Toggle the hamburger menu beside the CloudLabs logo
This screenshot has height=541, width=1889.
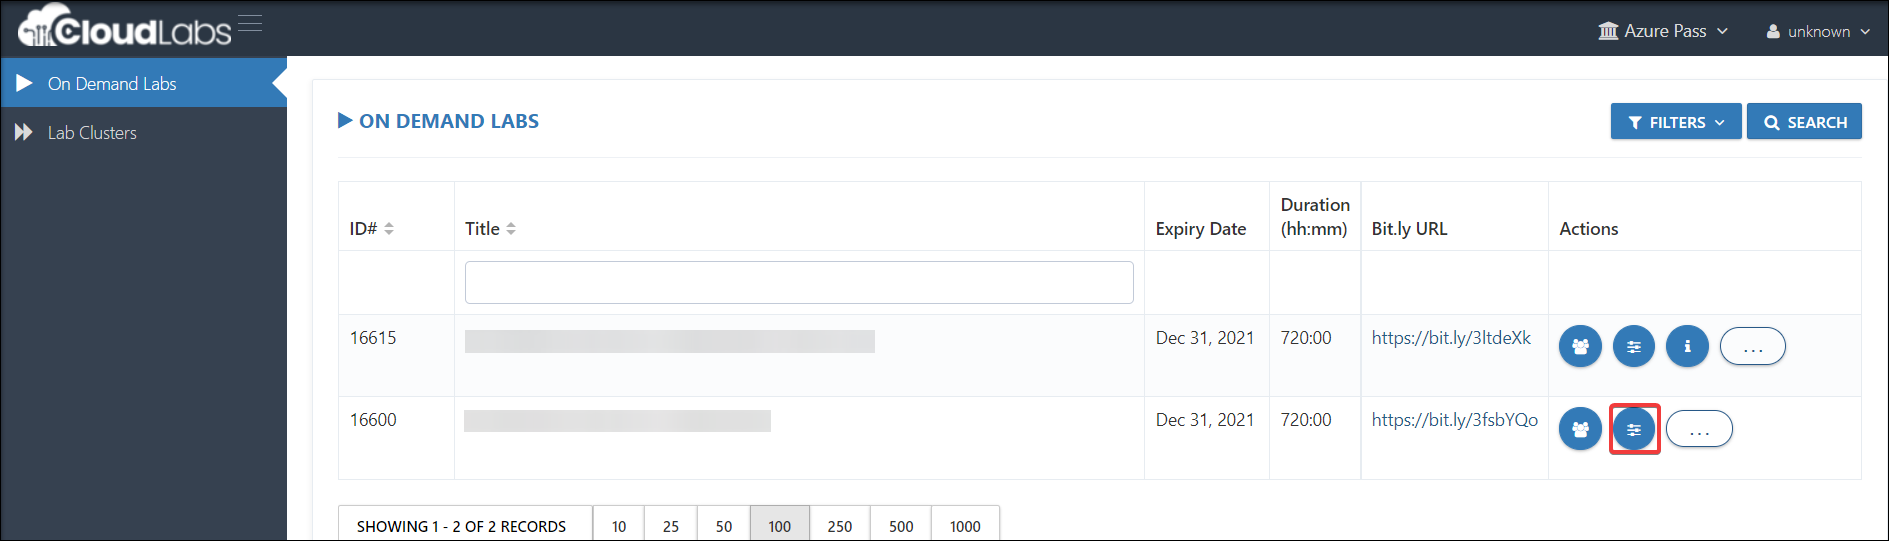[x=250, y=23]
